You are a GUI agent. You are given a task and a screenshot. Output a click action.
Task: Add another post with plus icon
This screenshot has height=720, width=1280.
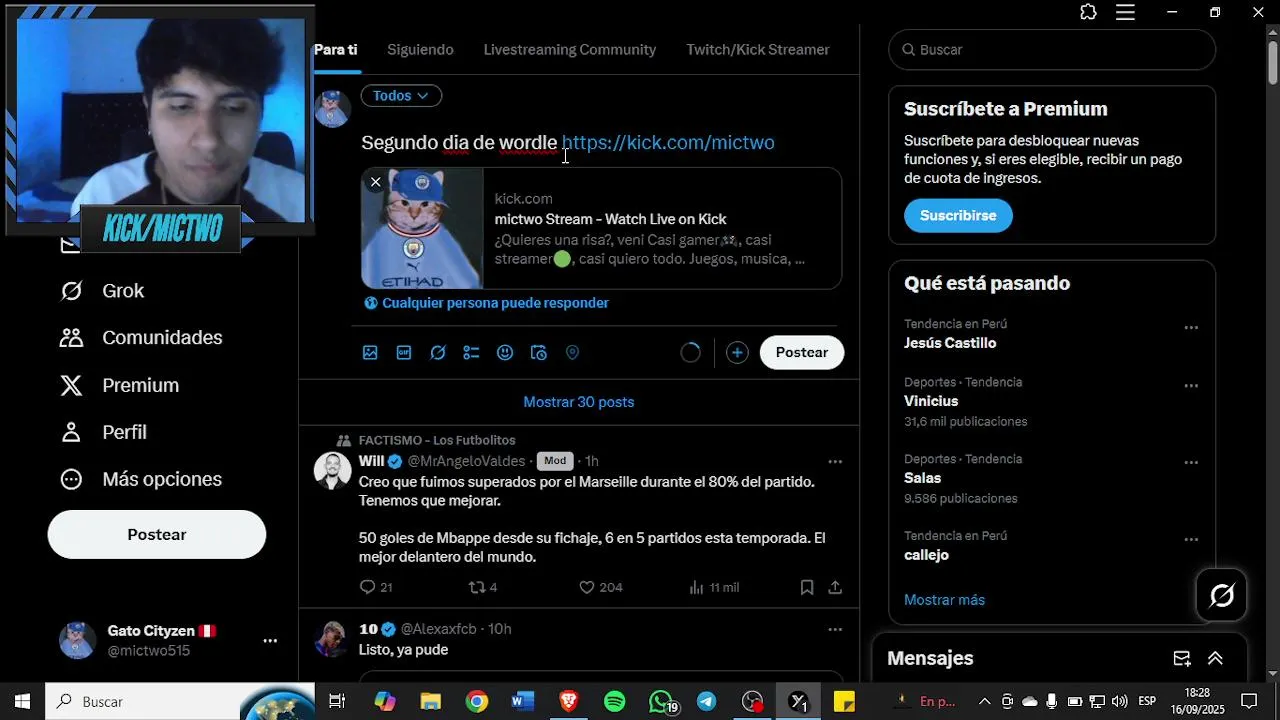click(x=737, y=353)
